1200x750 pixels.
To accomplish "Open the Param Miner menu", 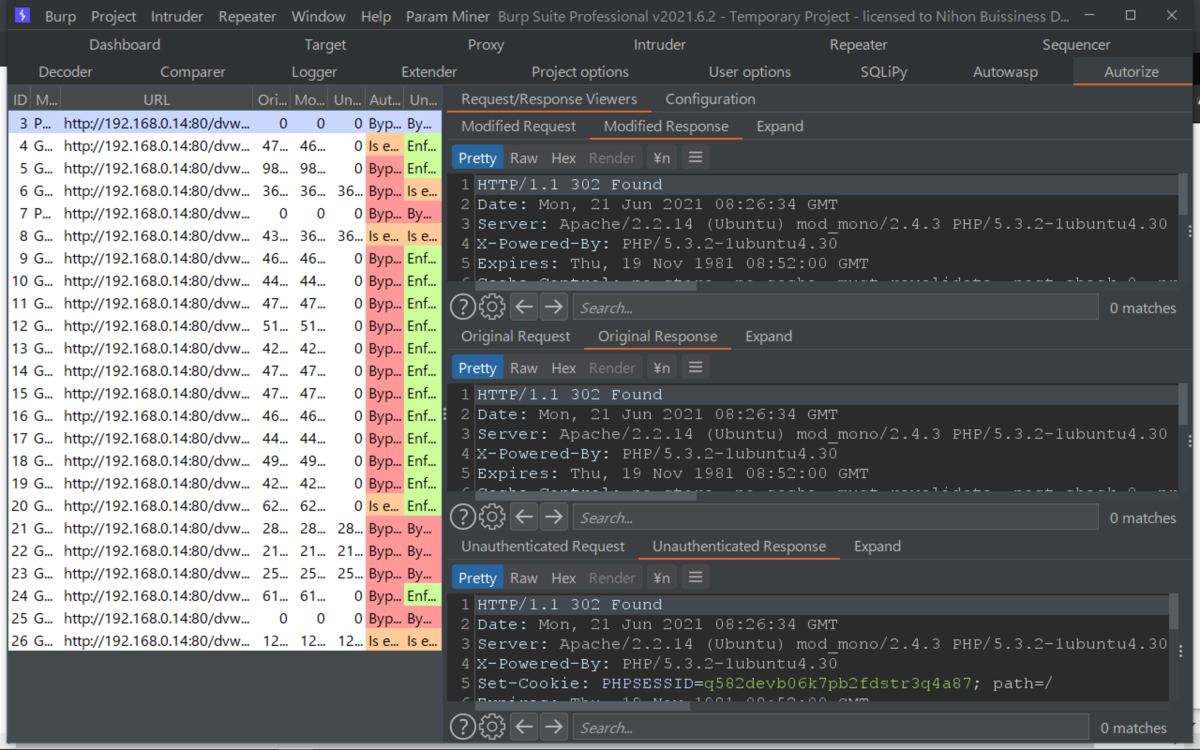I will 449,17.
